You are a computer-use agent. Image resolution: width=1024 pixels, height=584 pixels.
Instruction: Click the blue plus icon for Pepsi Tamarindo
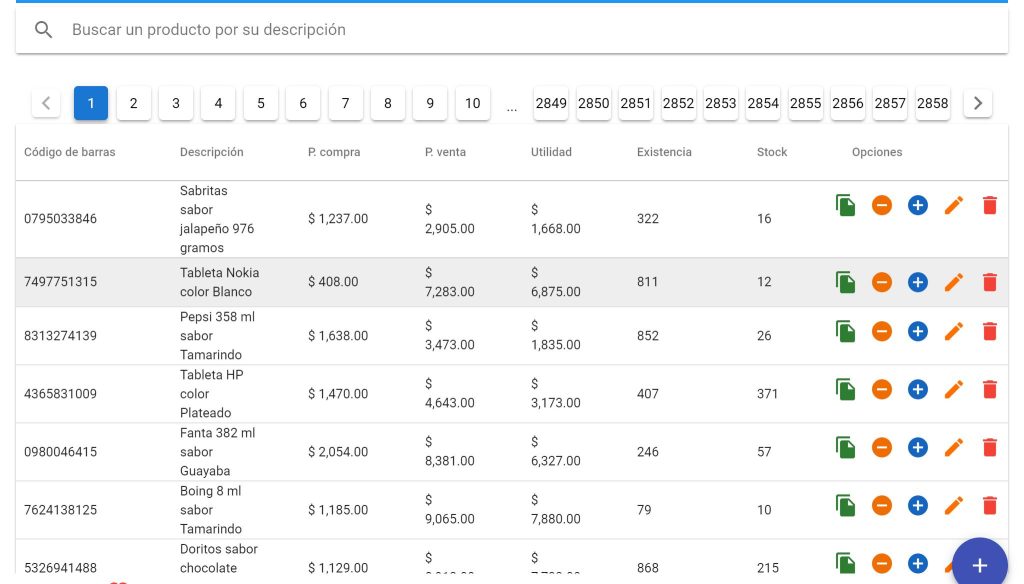point(917,331)
